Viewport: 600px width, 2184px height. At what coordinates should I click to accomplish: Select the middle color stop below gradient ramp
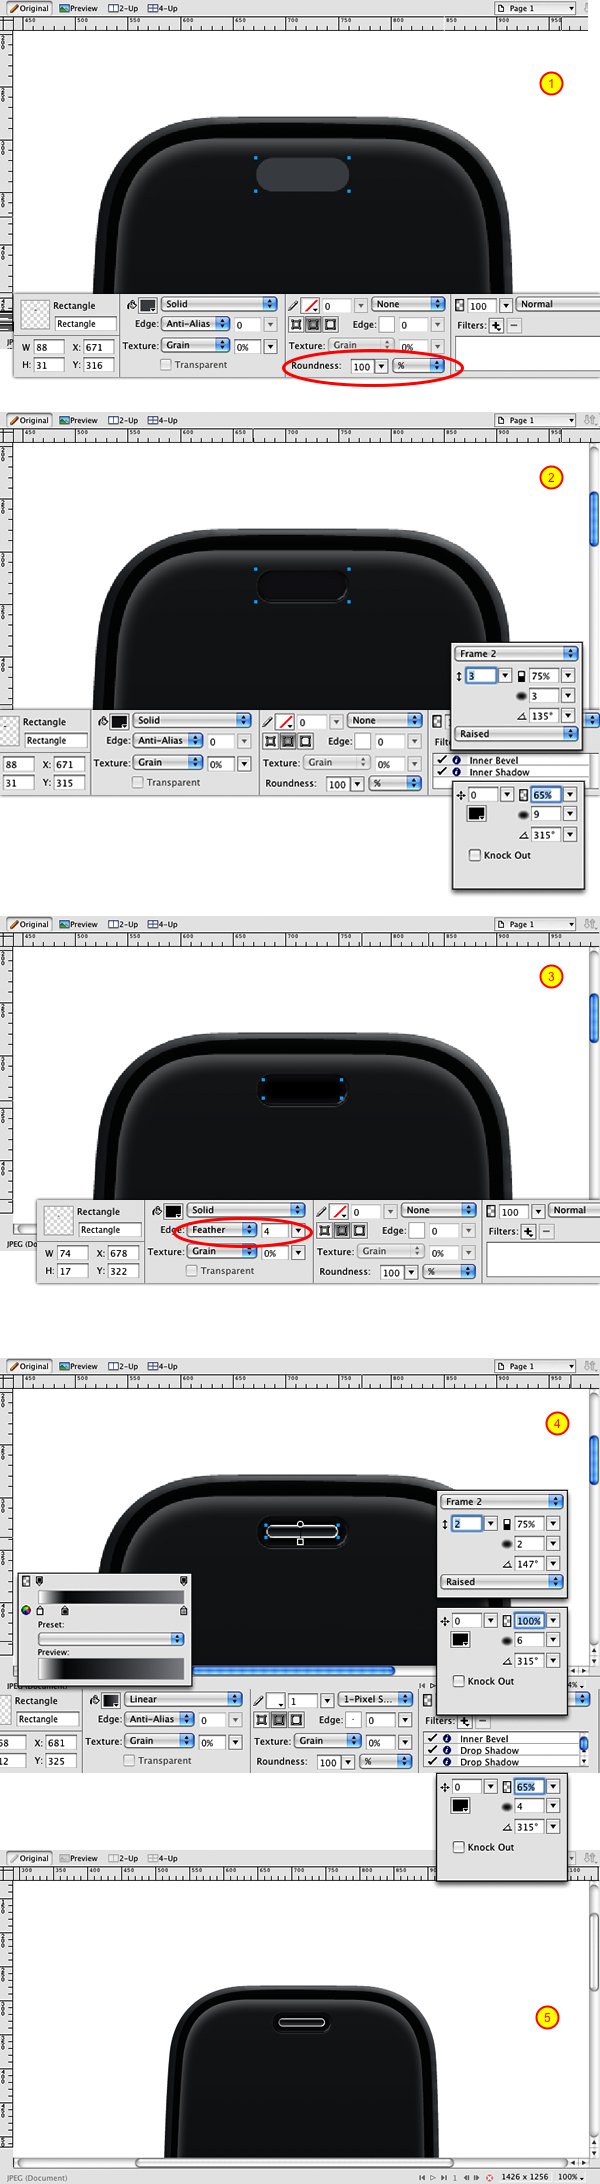point(65,1610)
